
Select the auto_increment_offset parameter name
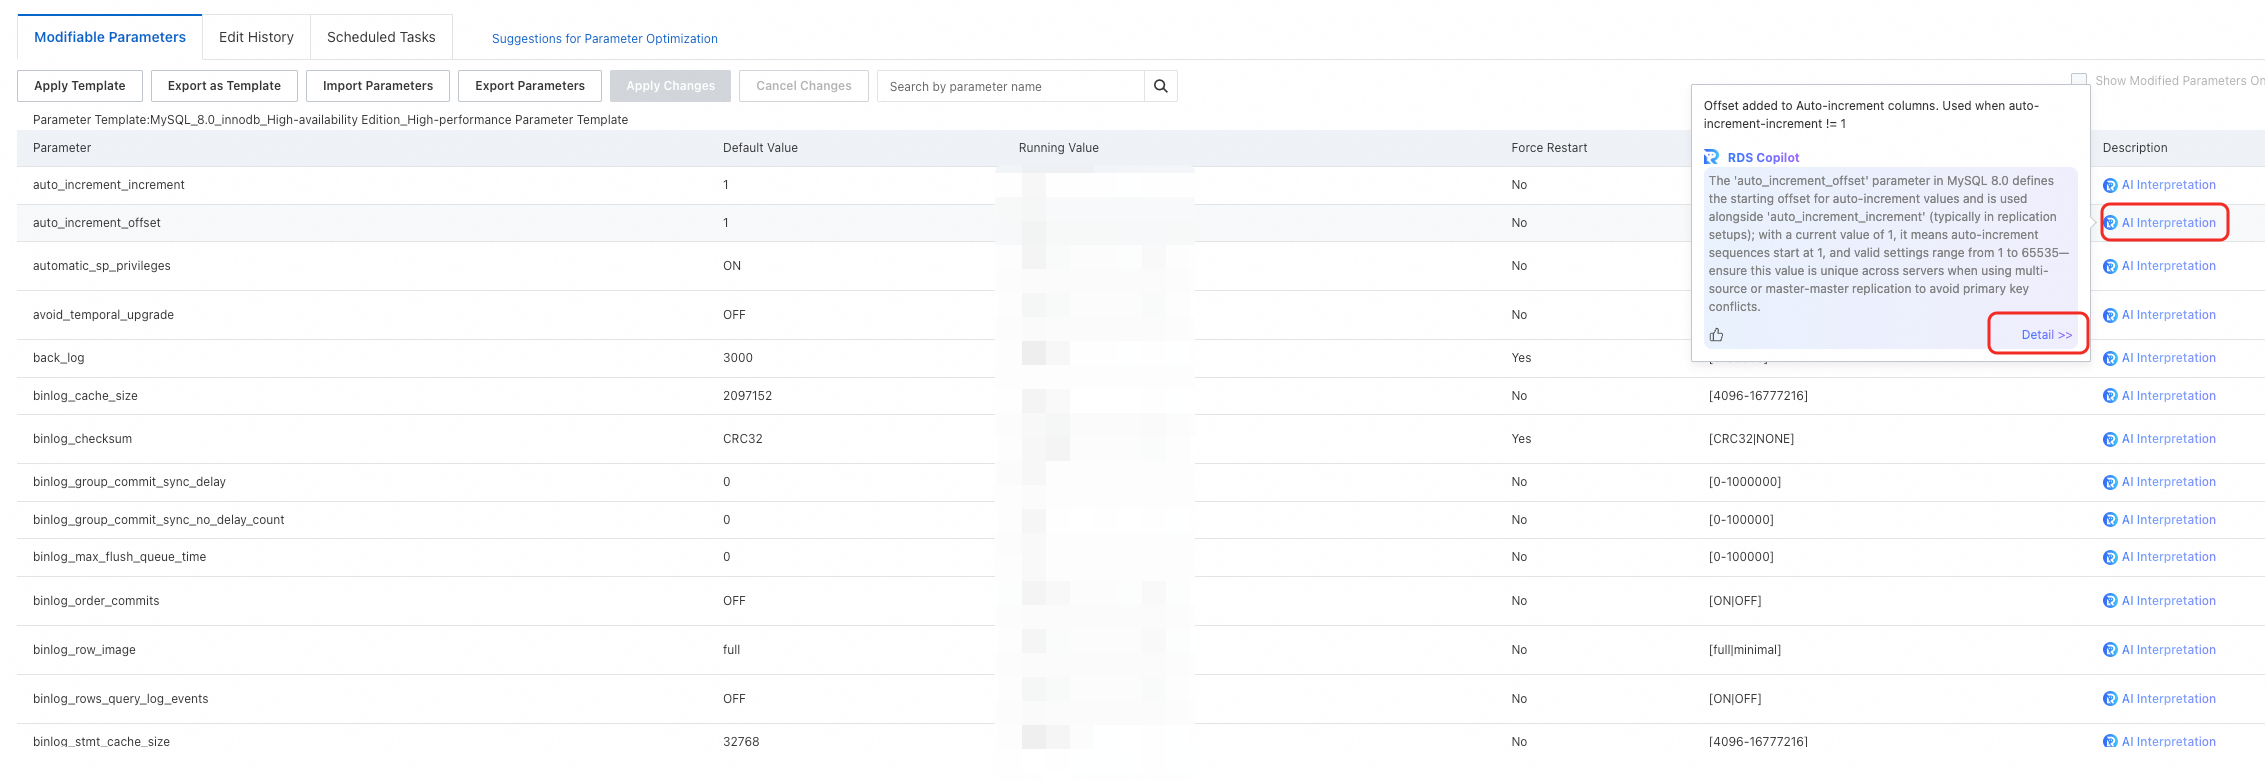(x=97, y=223)
